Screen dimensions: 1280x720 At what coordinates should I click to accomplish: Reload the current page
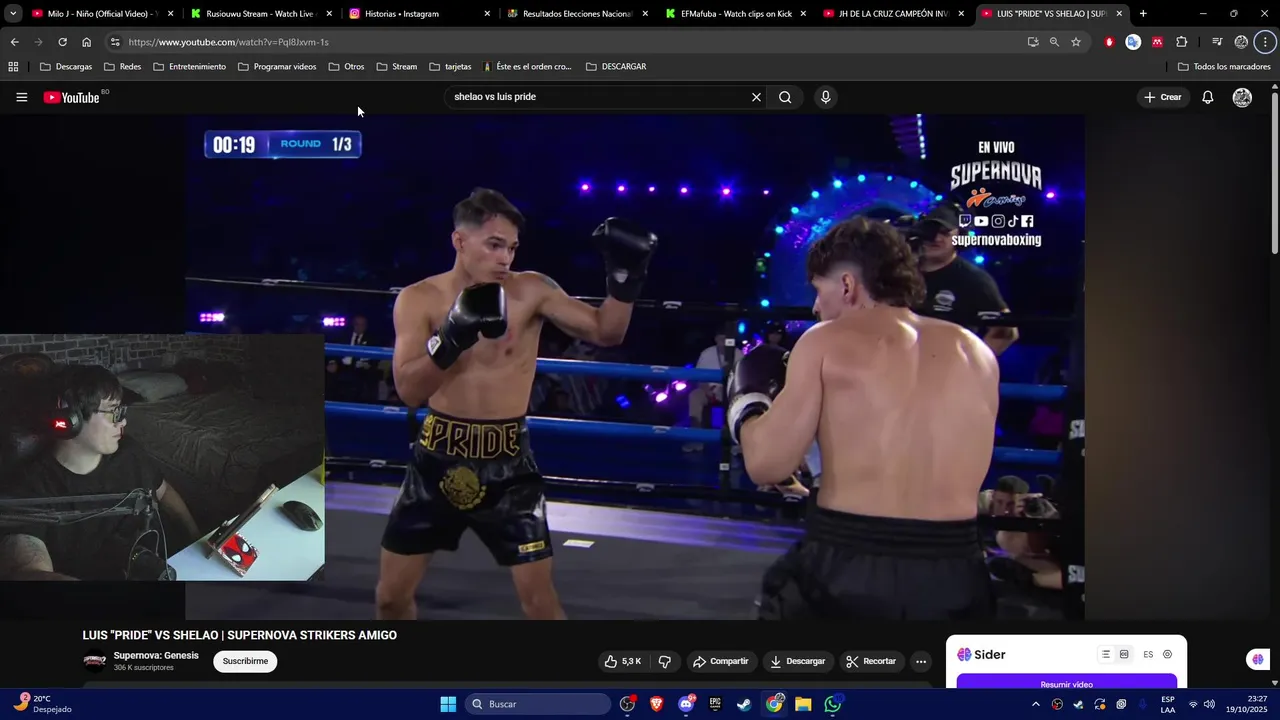click(62, 42)
